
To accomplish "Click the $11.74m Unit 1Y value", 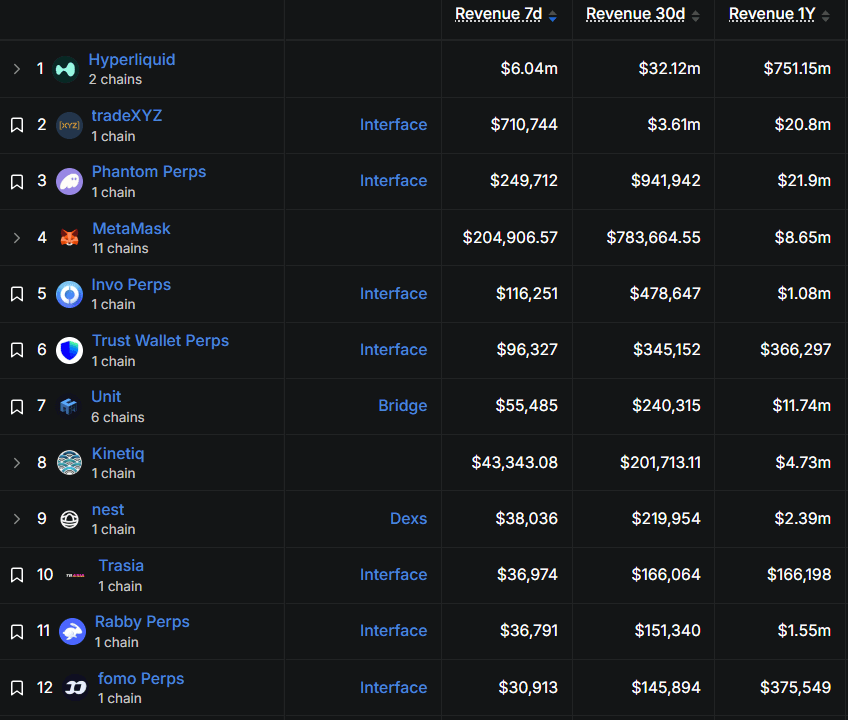I will [801, 406].
